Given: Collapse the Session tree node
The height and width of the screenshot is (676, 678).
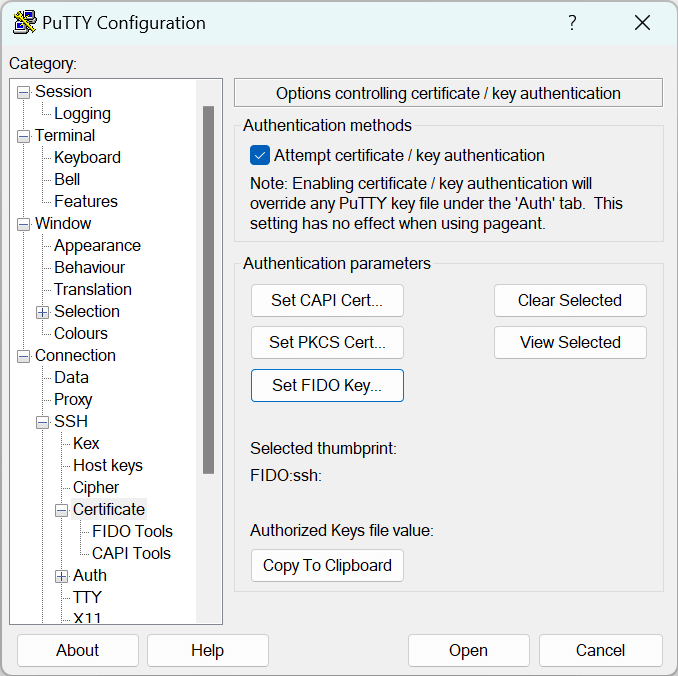Looking at the screenshot, I should point(23,92).
